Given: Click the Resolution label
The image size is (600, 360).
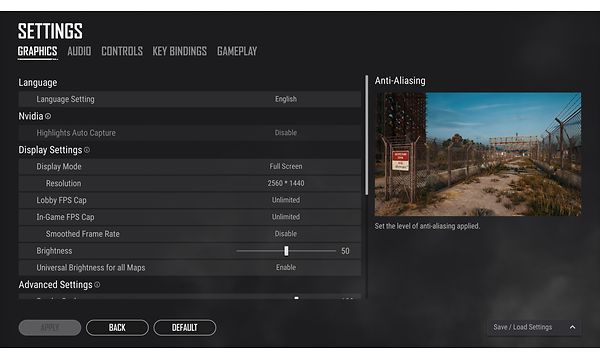Looking at the screenshot, I should tap(64, 183).
